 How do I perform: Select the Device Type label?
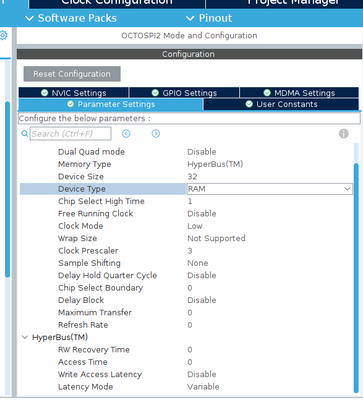82,189
